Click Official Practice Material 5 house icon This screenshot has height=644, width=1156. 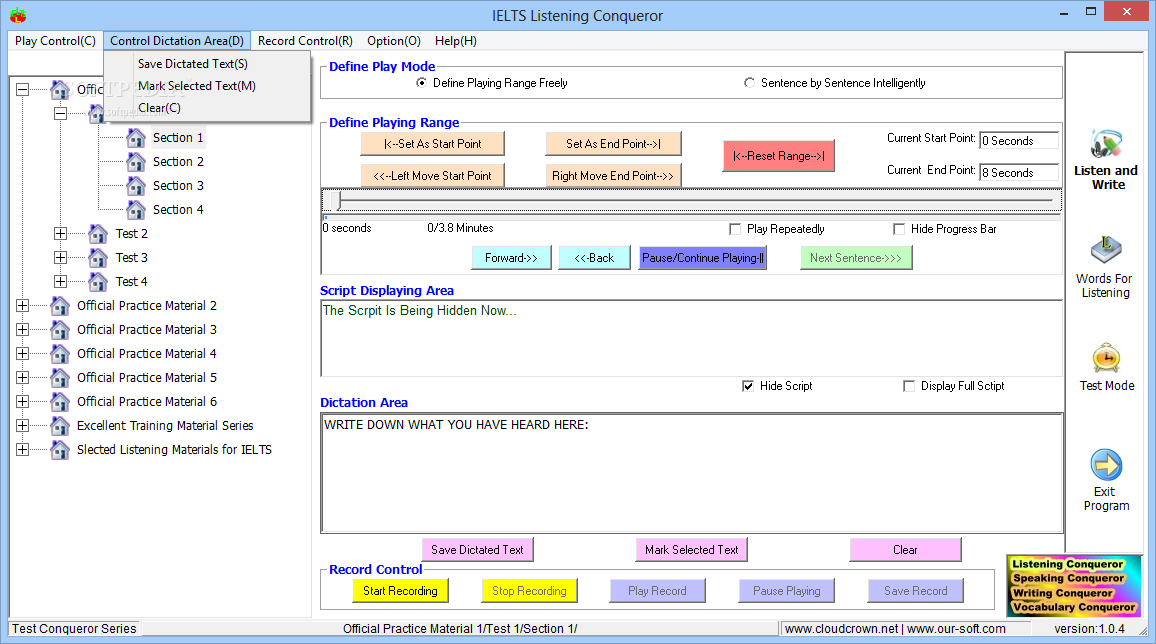(60, 377)
